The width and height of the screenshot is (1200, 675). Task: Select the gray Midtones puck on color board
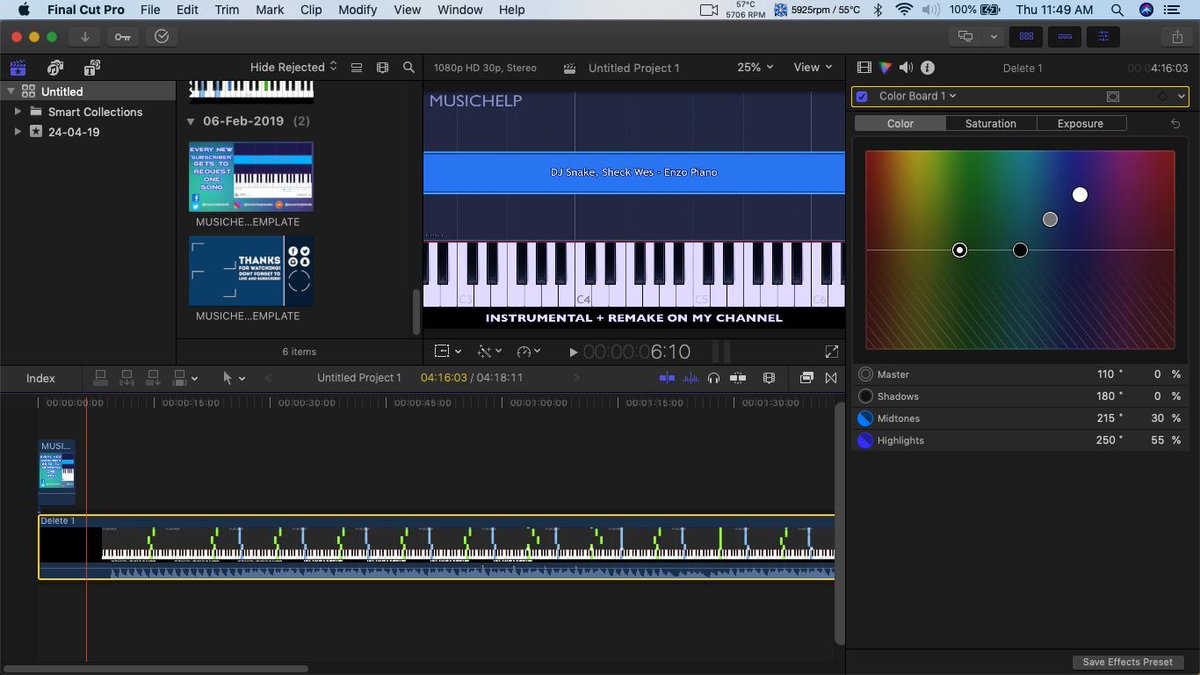(1050, 219)
